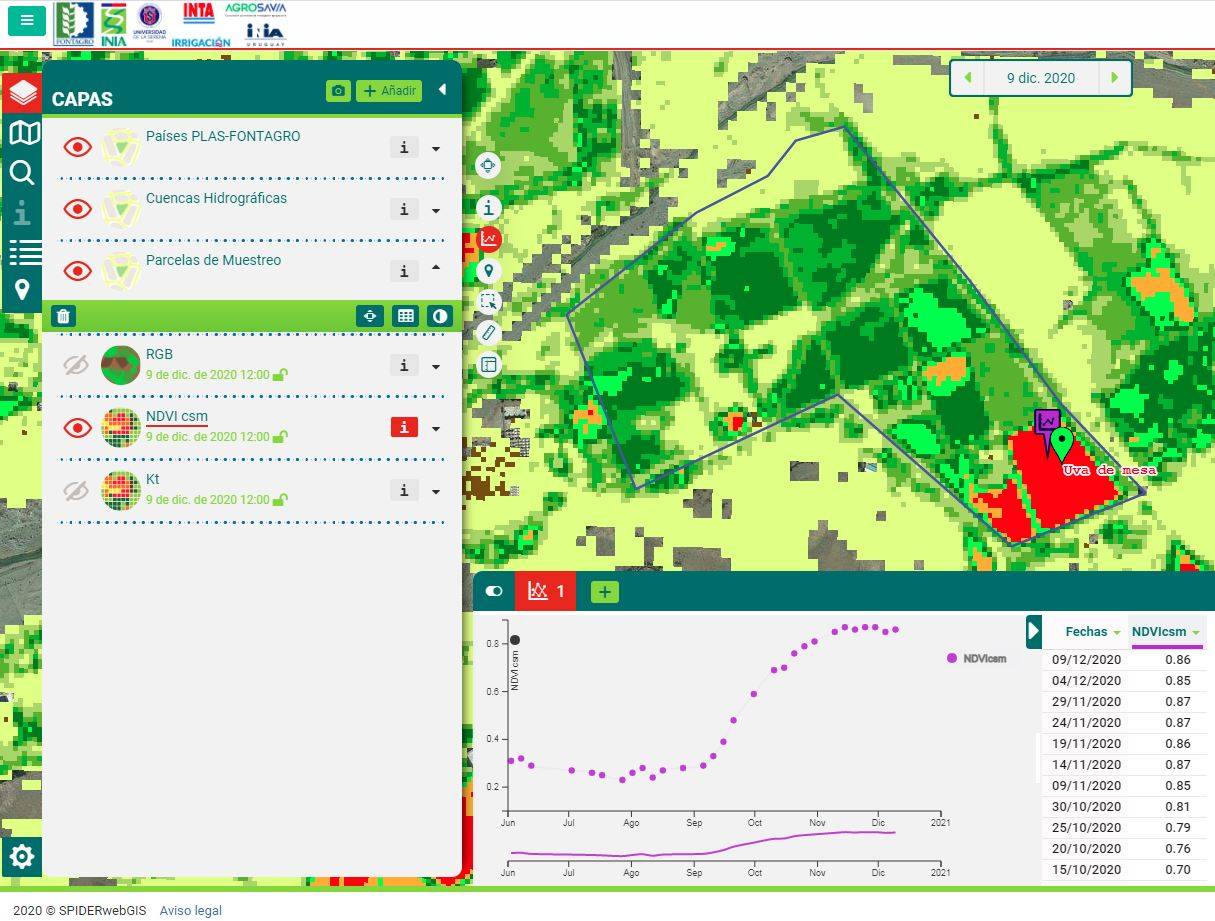Take a map snapshot with camera icon
This screenshot has width=1215, height=921.
tap(338, 91)
